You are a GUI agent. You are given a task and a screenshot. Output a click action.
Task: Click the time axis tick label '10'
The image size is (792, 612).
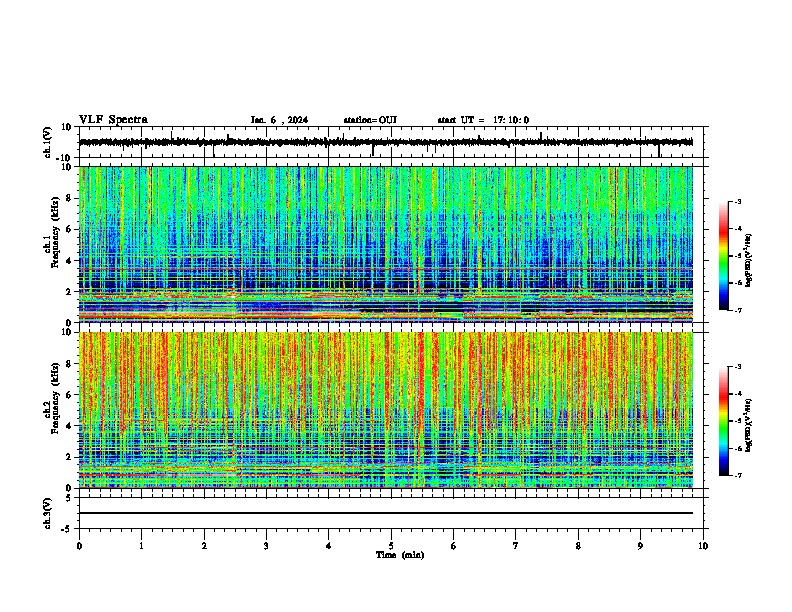coord(703,546)
